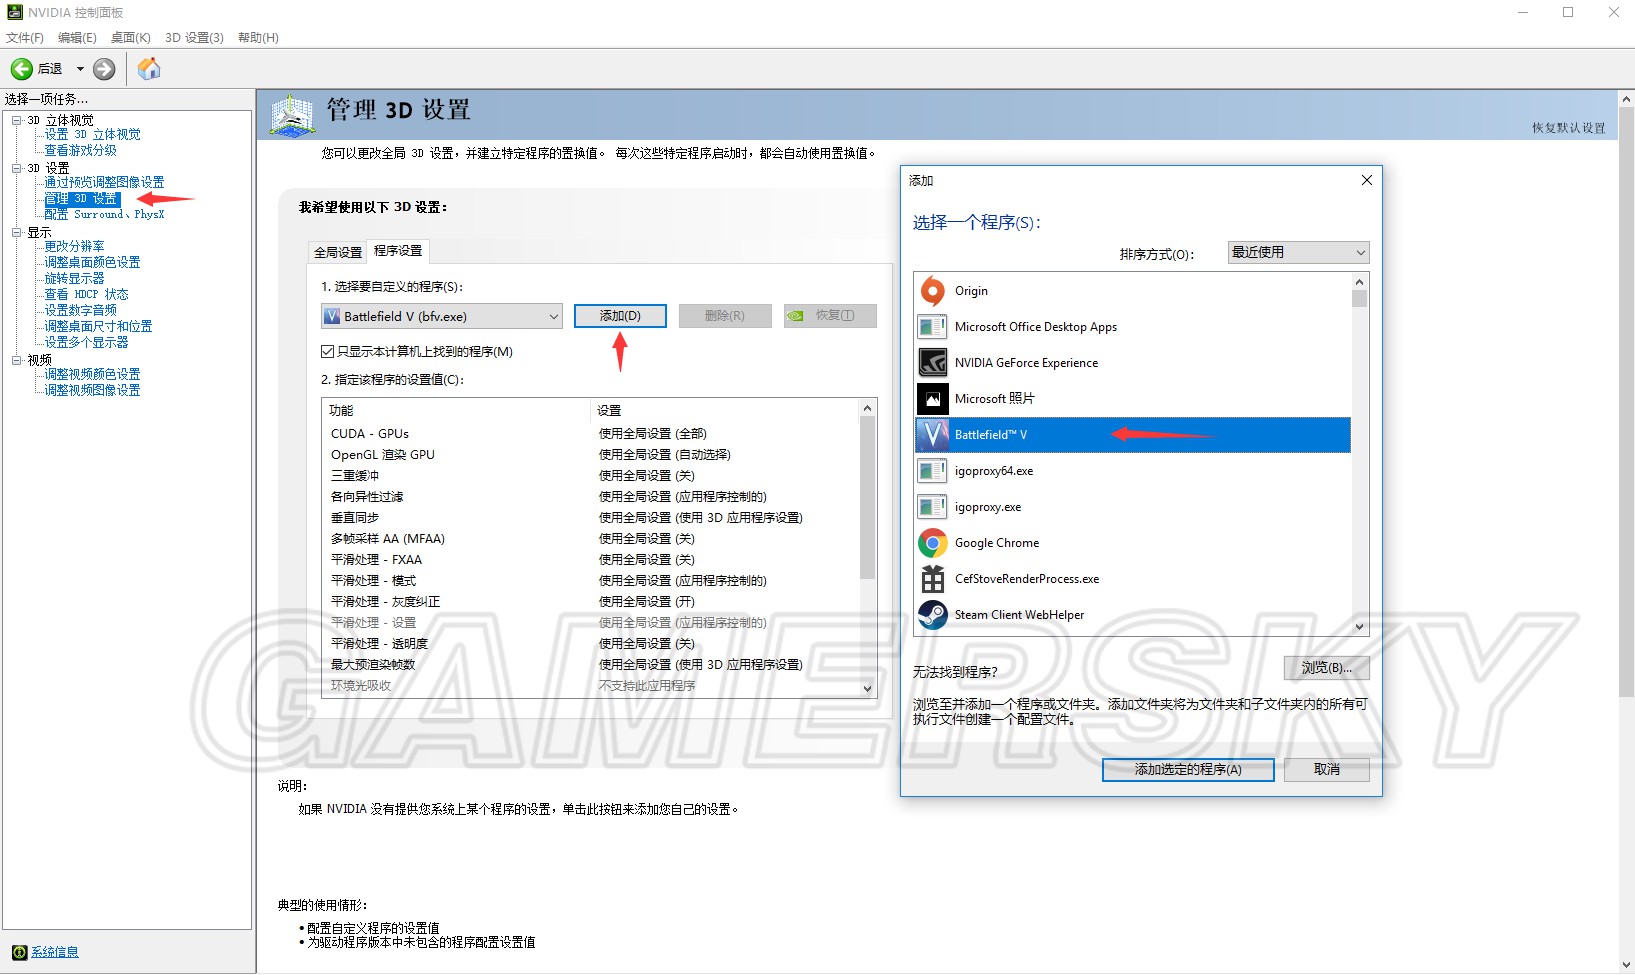The height and width of the screenshot is (975, 1635).
Task: Select 调整视频图像设置 tree item
Action: click(92, 390)
